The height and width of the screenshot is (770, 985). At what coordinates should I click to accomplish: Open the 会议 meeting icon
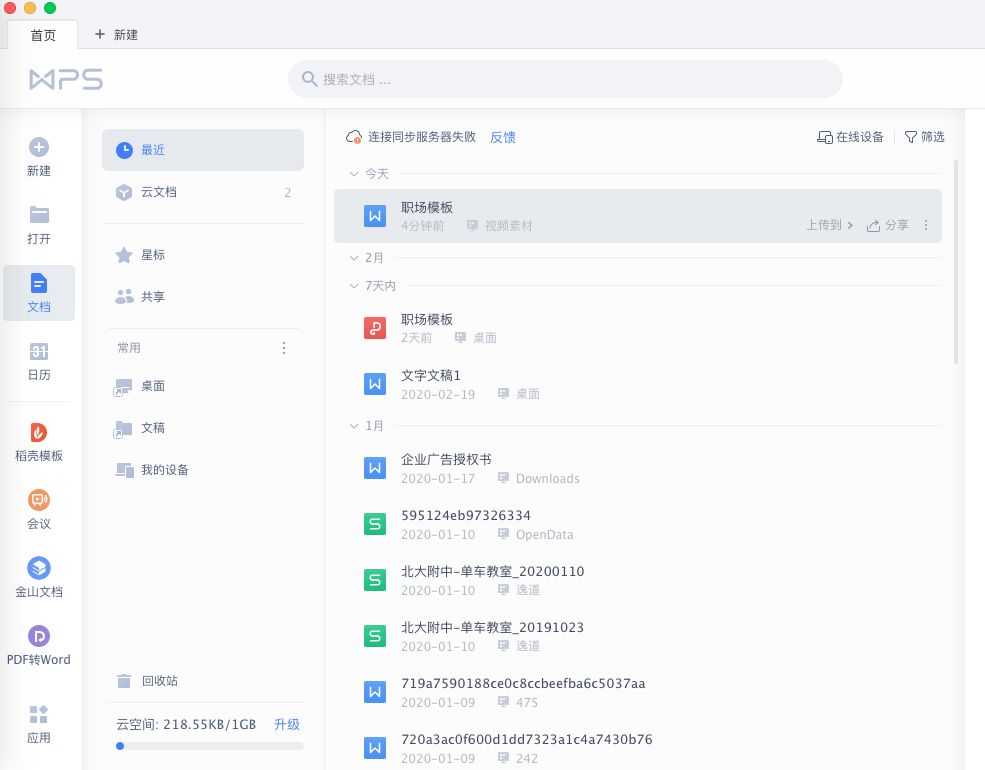38,508
